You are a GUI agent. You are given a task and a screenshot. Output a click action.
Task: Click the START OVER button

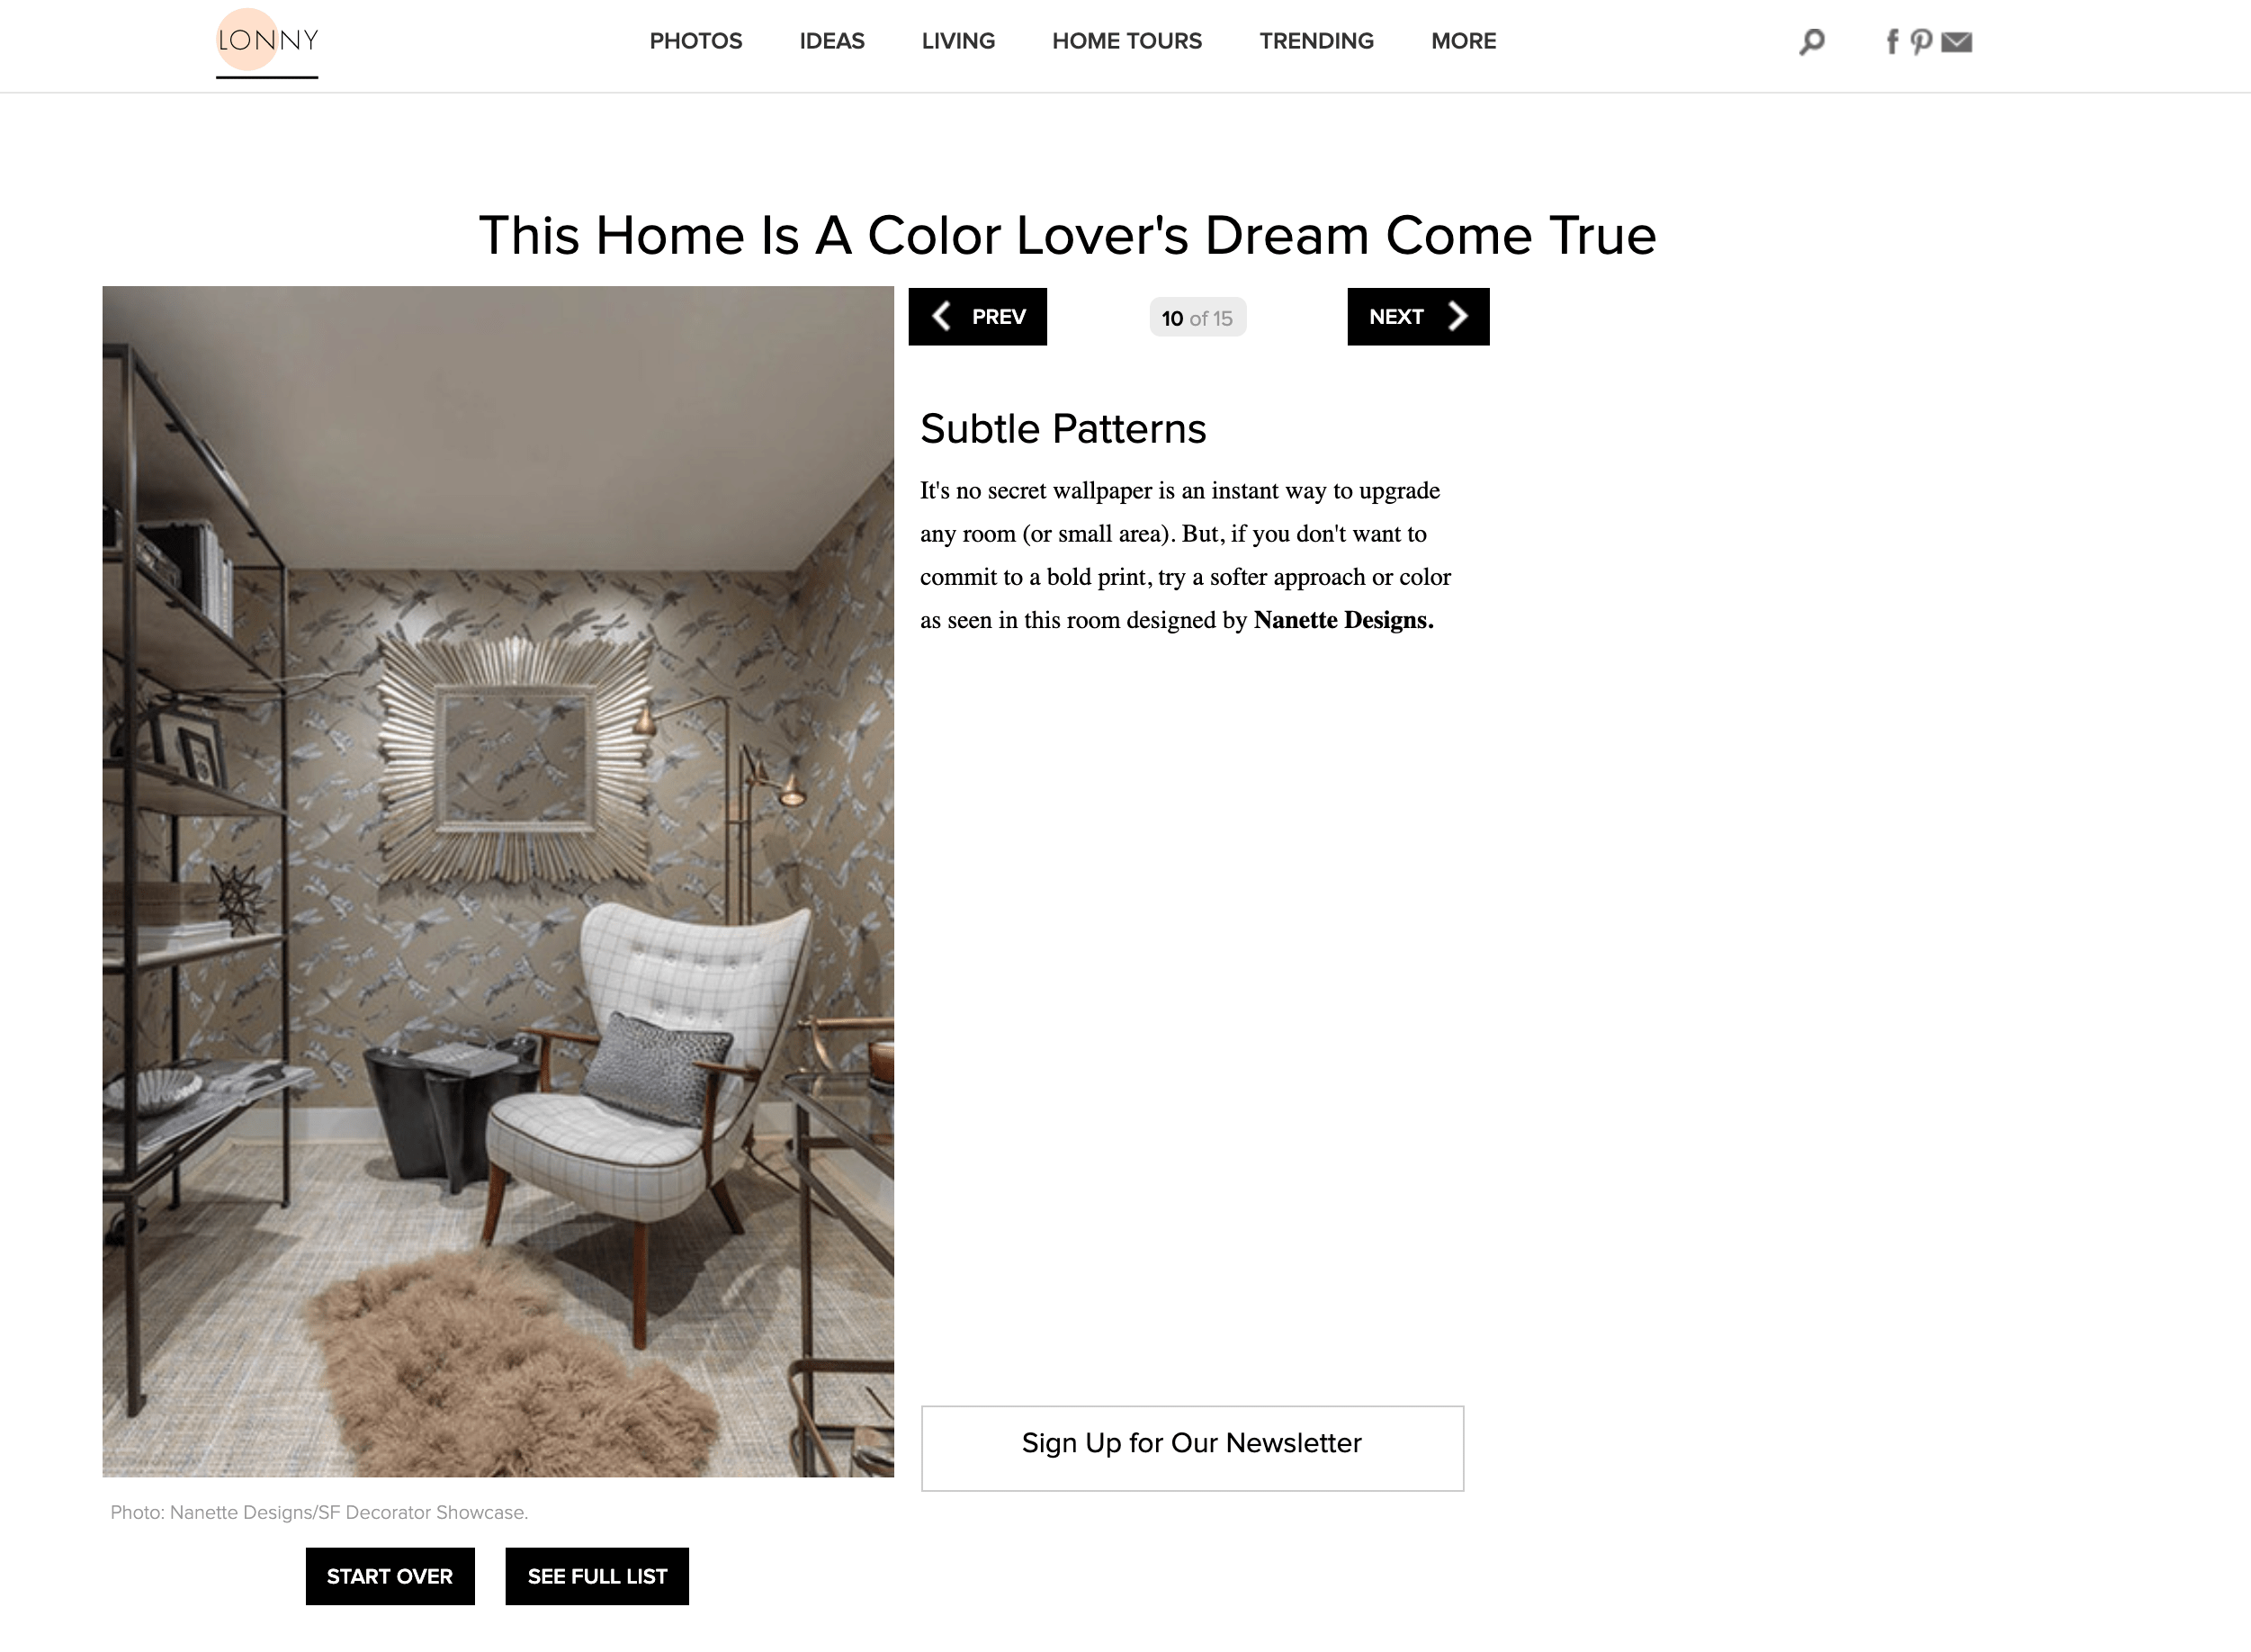pyautogui.click(x=390, y=1576)
